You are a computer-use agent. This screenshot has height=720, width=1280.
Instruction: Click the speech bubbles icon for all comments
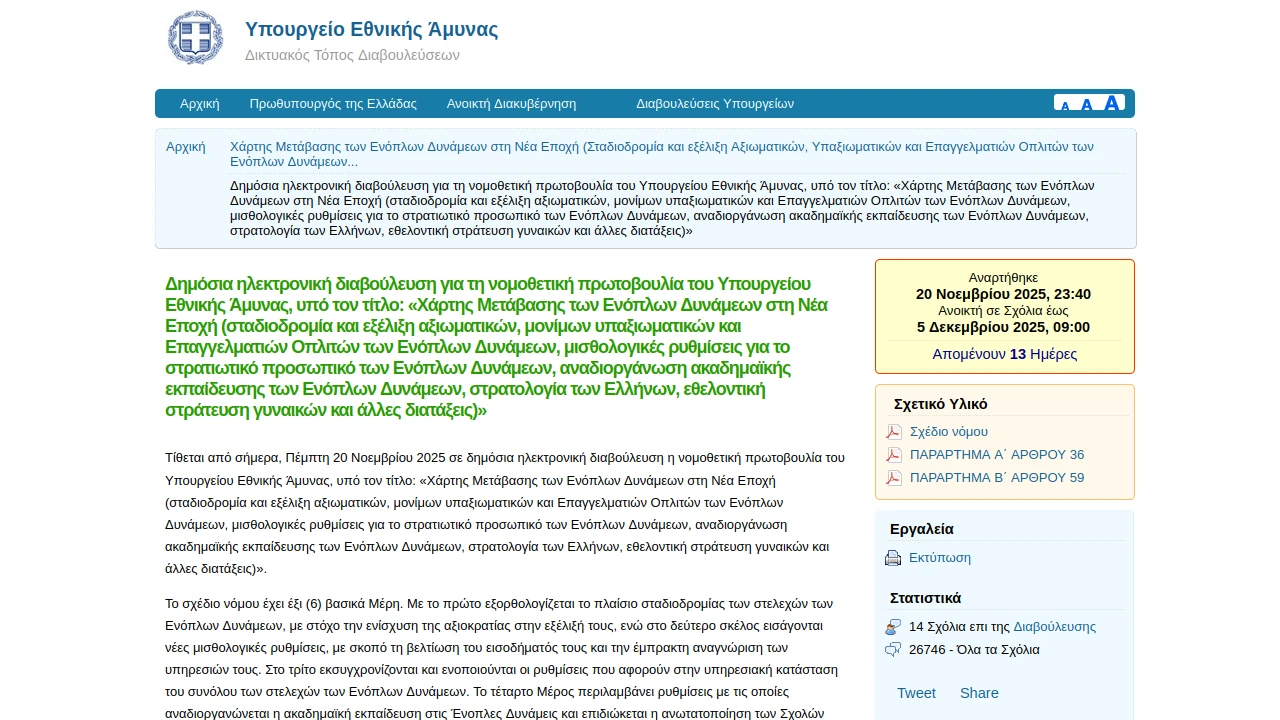pos(893,650)
